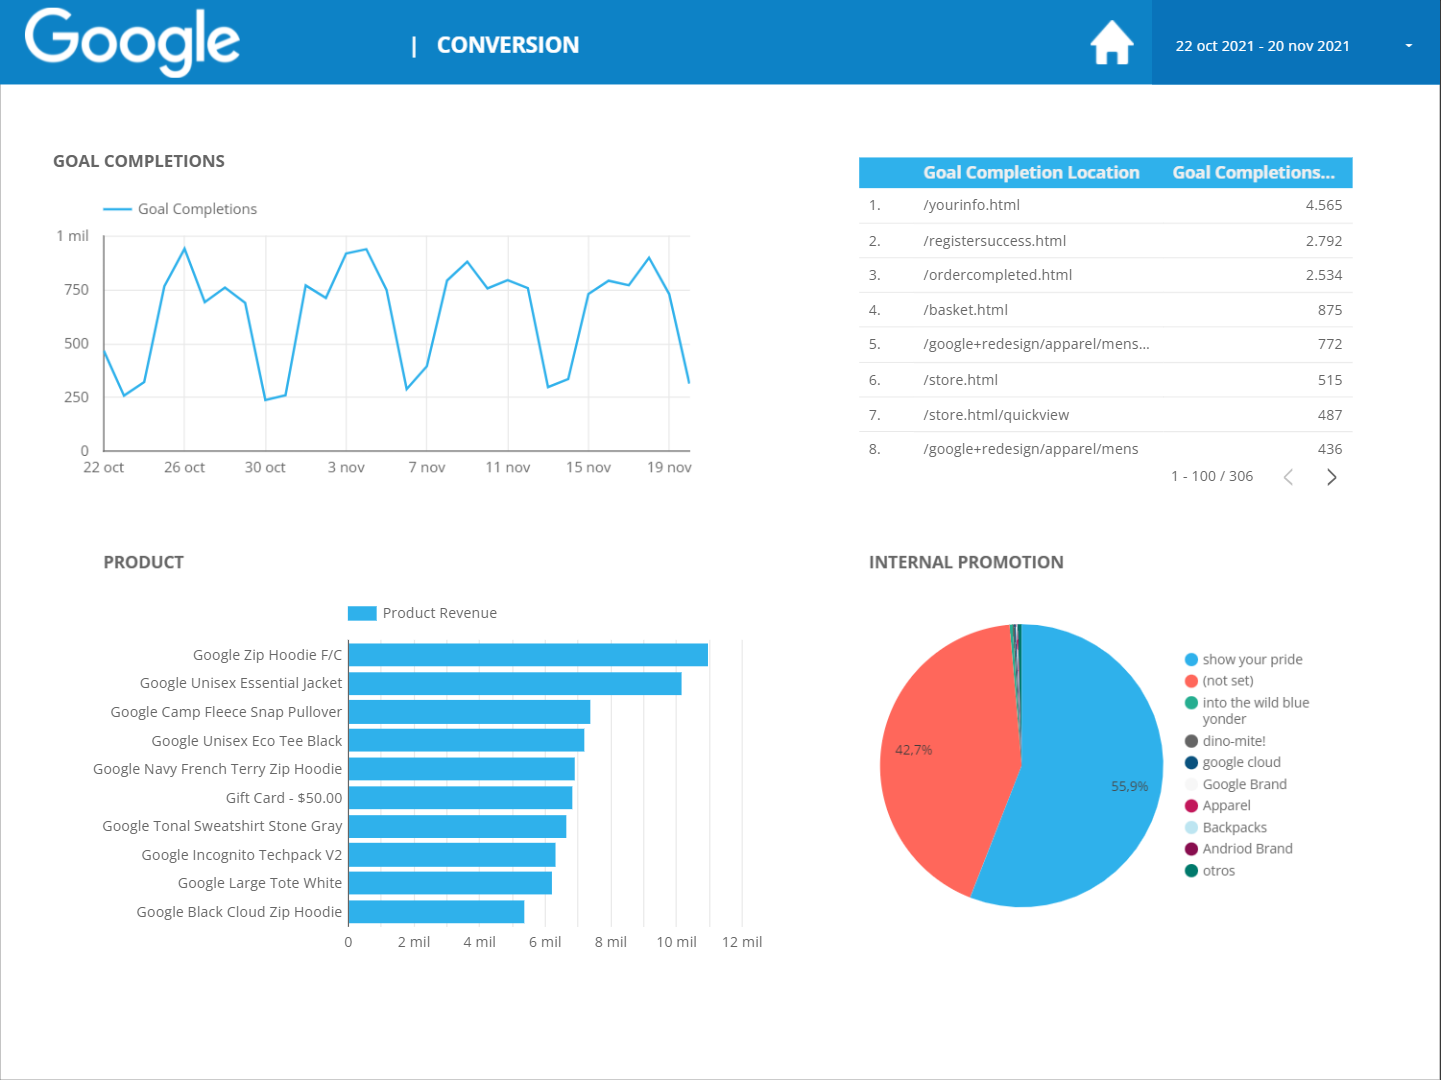Go to next page of goal table

[1331, 477]
